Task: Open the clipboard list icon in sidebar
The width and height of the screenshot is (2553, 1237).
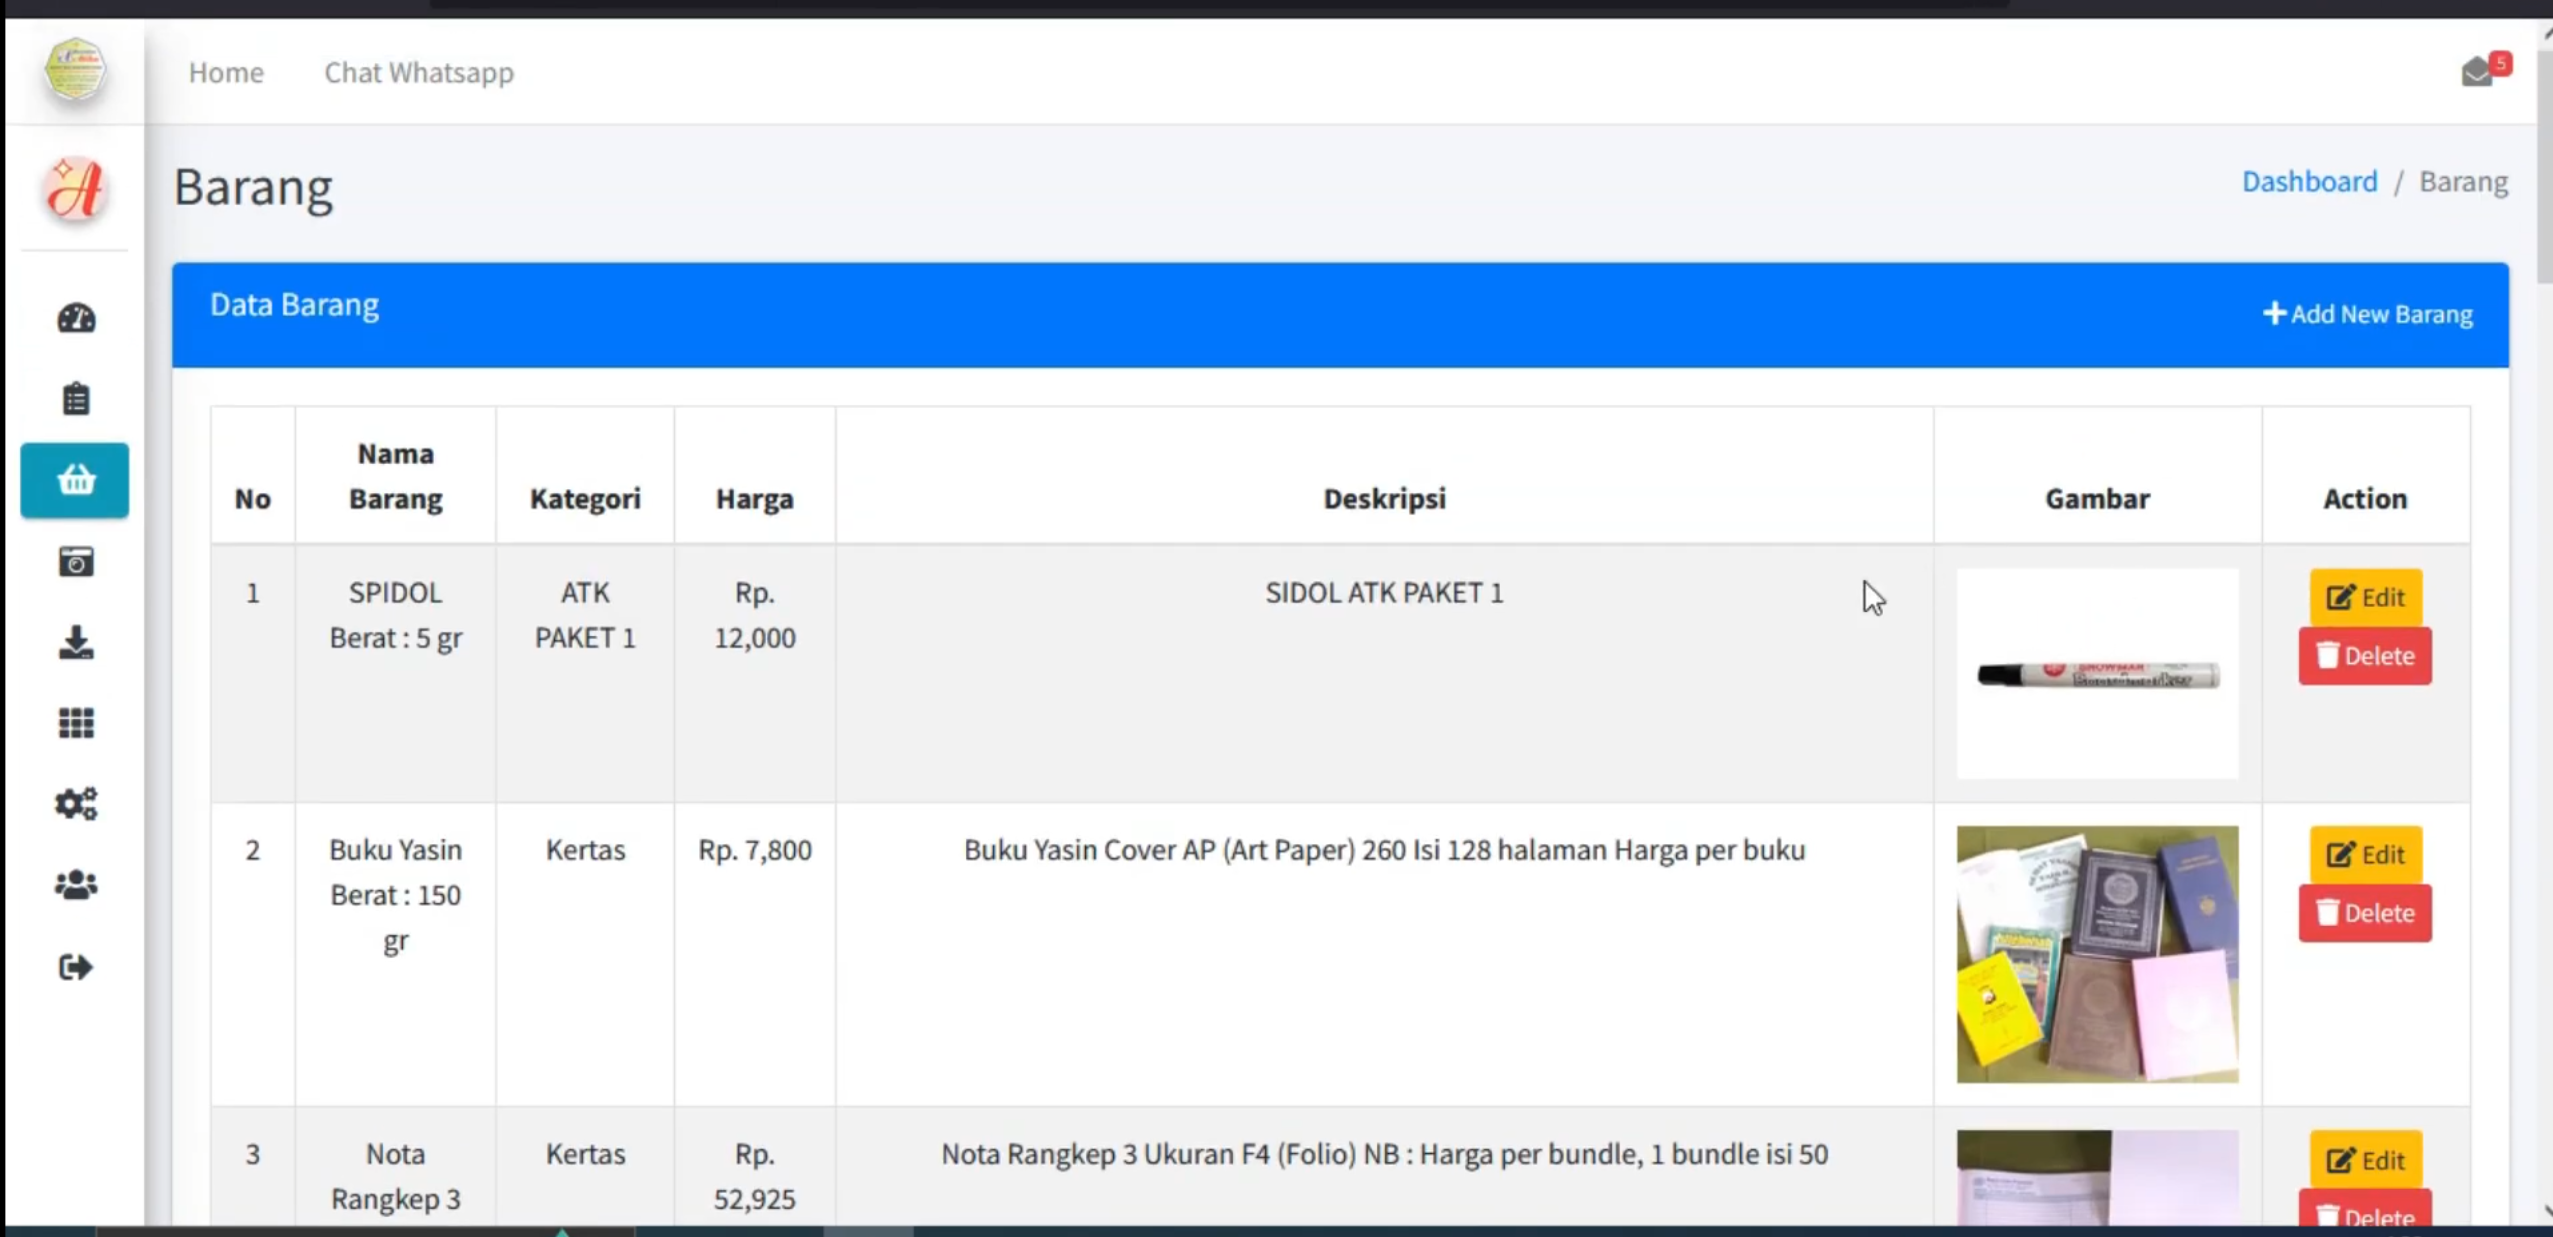Action: coord(76,399)
